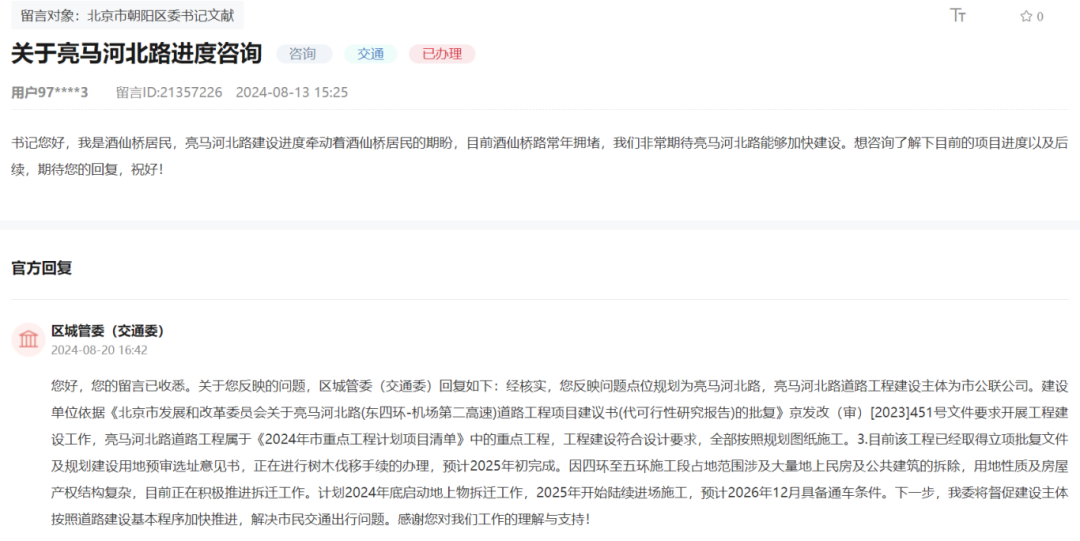Click the 已办理 status tag
1080x541 pixels.
(x=442, y=54)
